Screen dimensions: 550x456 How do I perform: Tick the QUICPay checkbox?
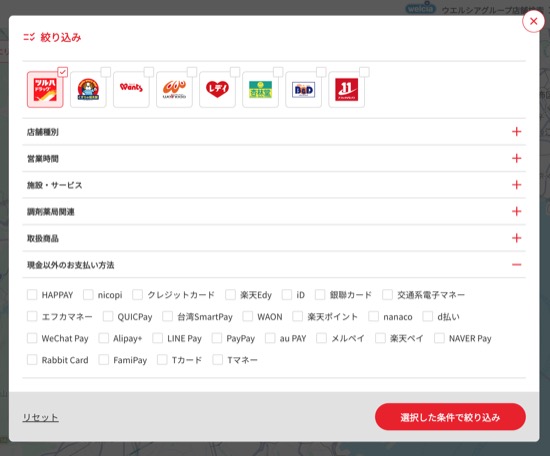click(108, 316)
